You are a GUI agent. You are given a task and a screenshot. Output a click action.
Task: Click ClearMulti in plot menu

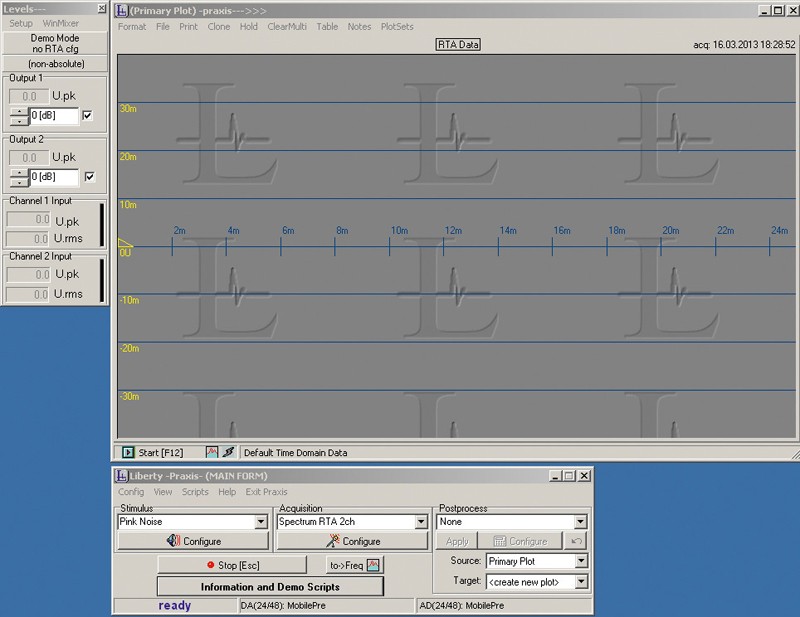click(287, 27)
